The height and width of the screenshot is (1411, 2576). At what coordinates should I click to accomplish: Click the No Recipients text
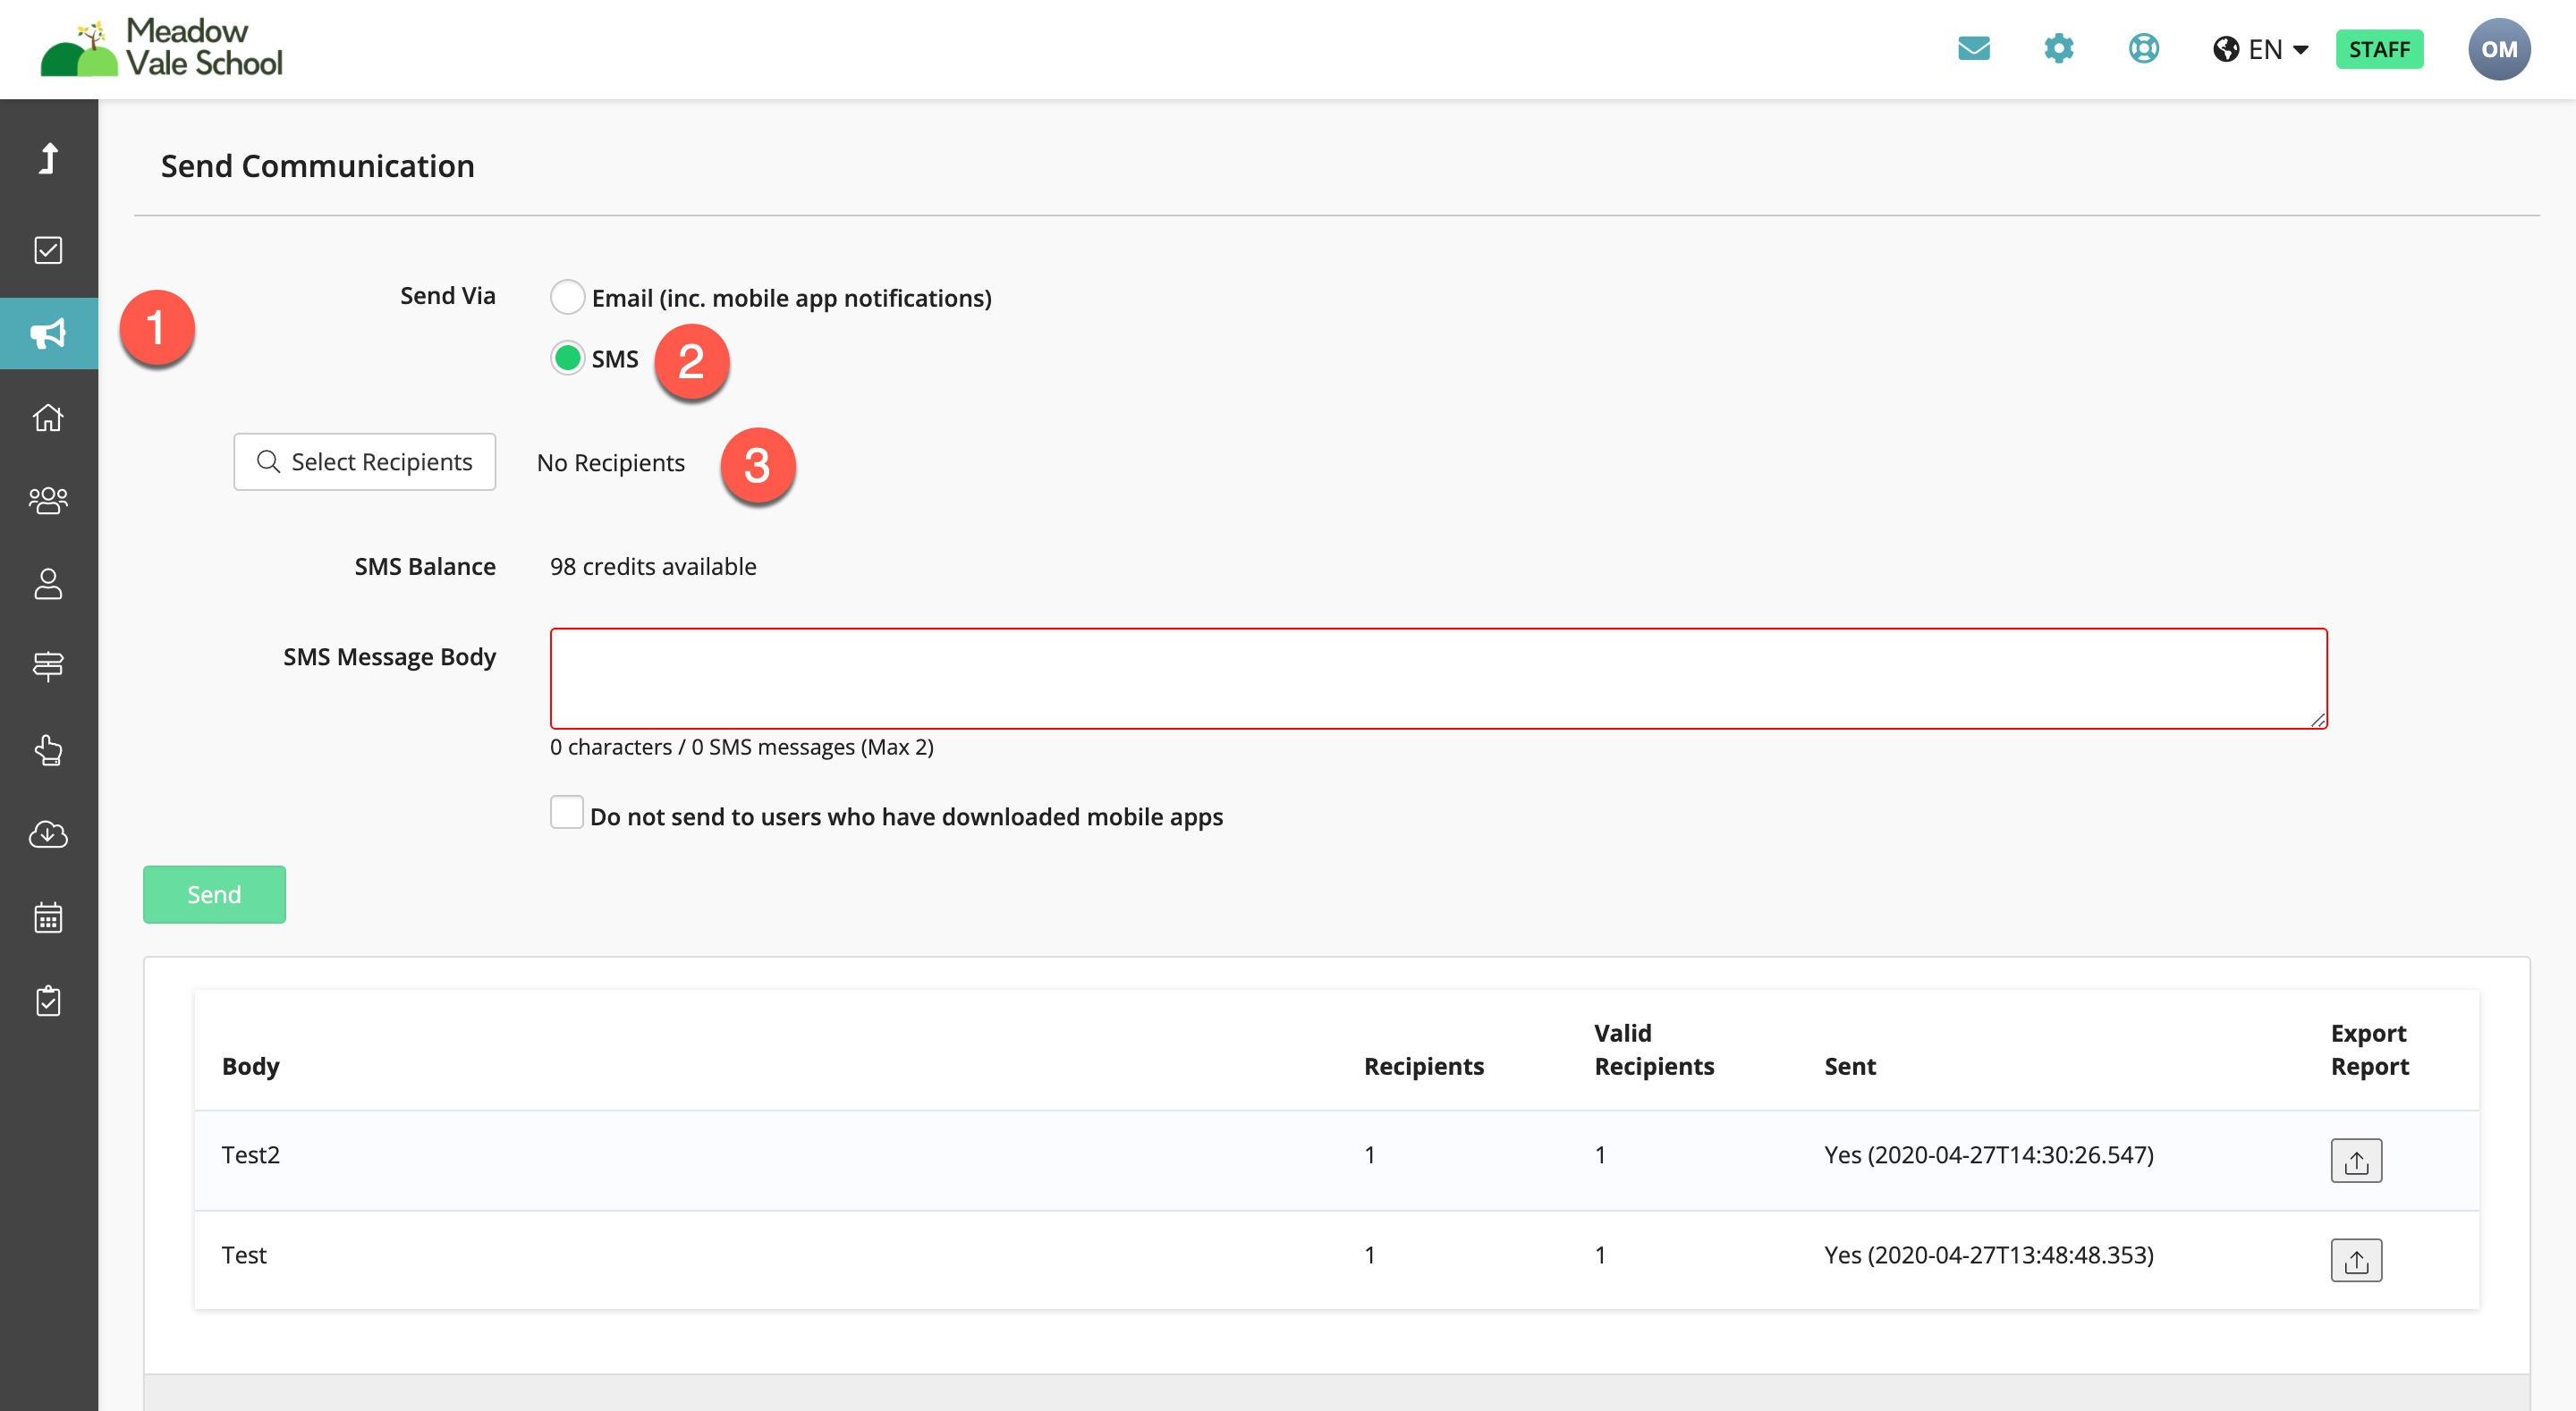tap(610, 463)
